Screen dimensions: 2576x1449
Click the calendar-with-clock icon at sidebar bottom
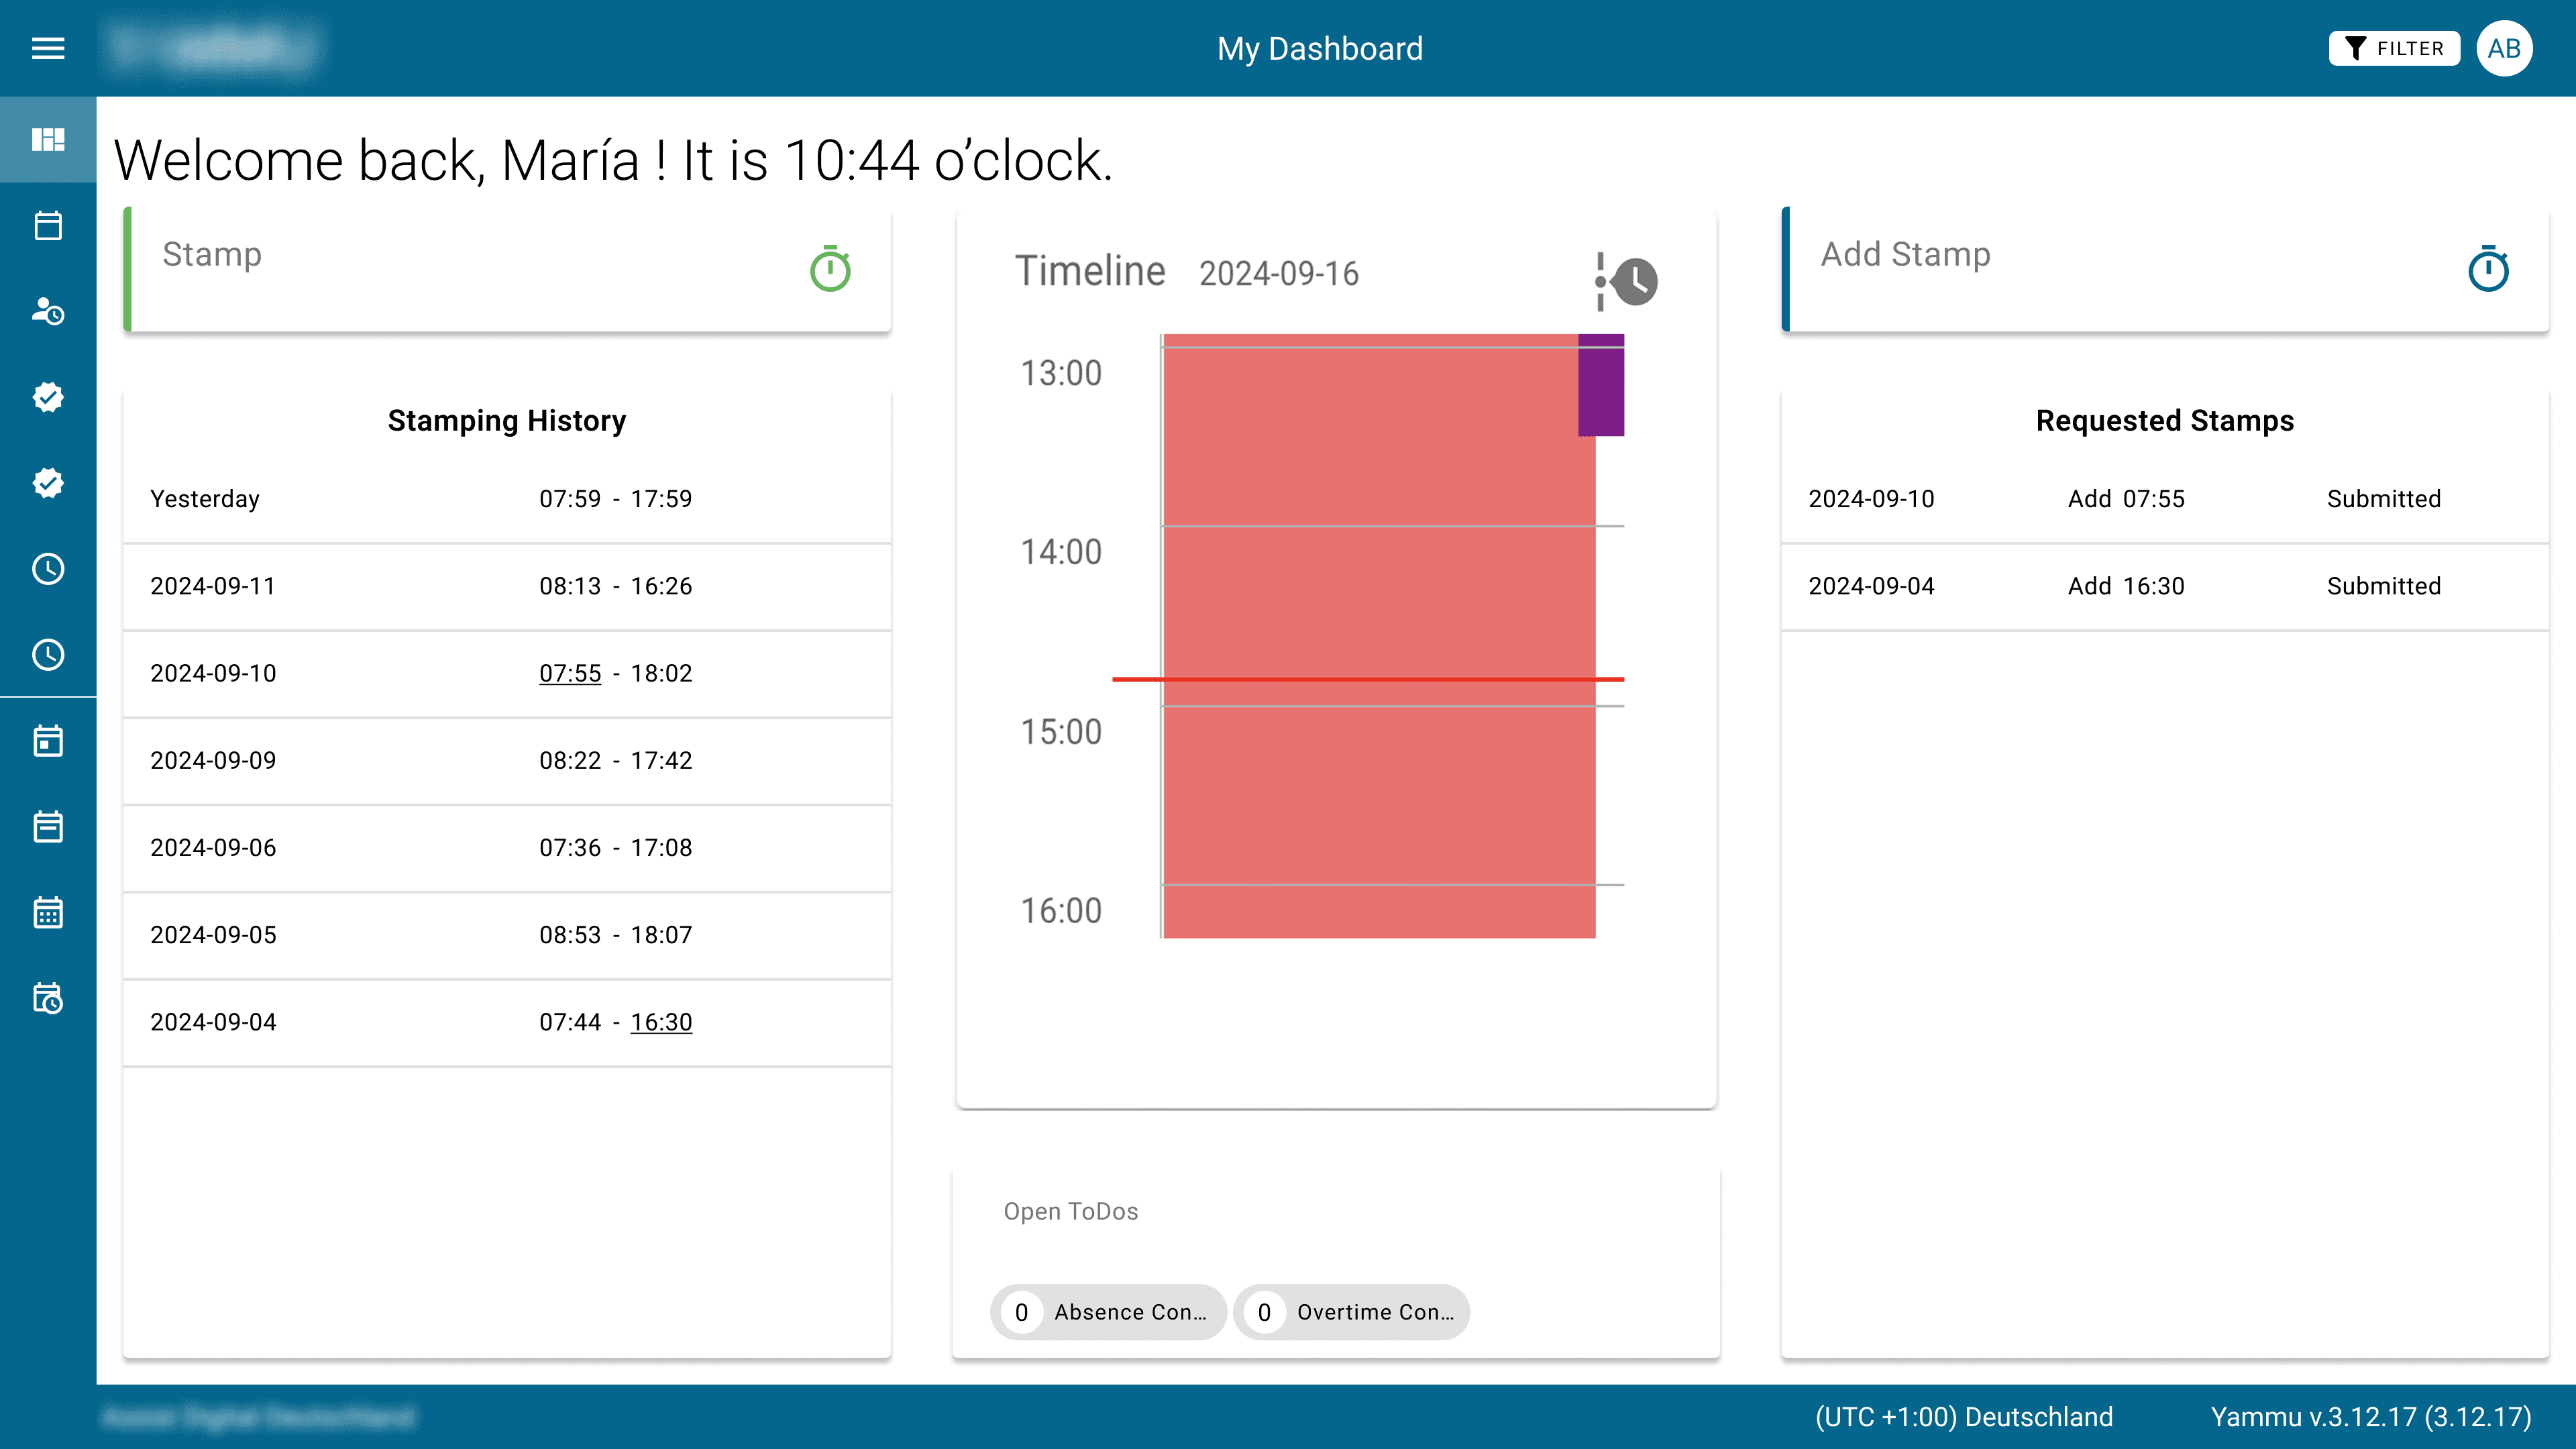(48, 998)
